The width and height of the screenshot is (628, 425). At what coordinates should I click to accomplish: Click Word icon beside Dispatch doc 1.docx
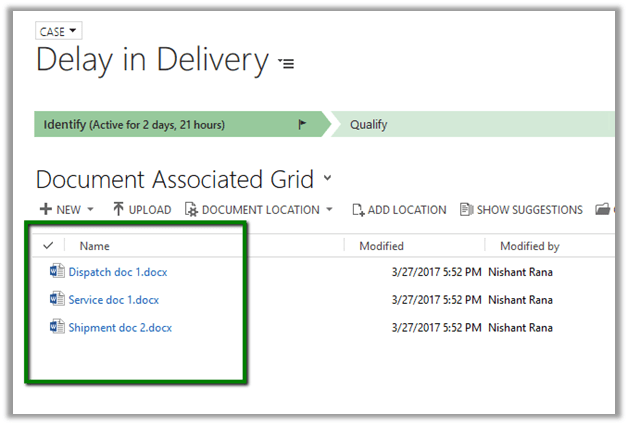pos(56,271)
